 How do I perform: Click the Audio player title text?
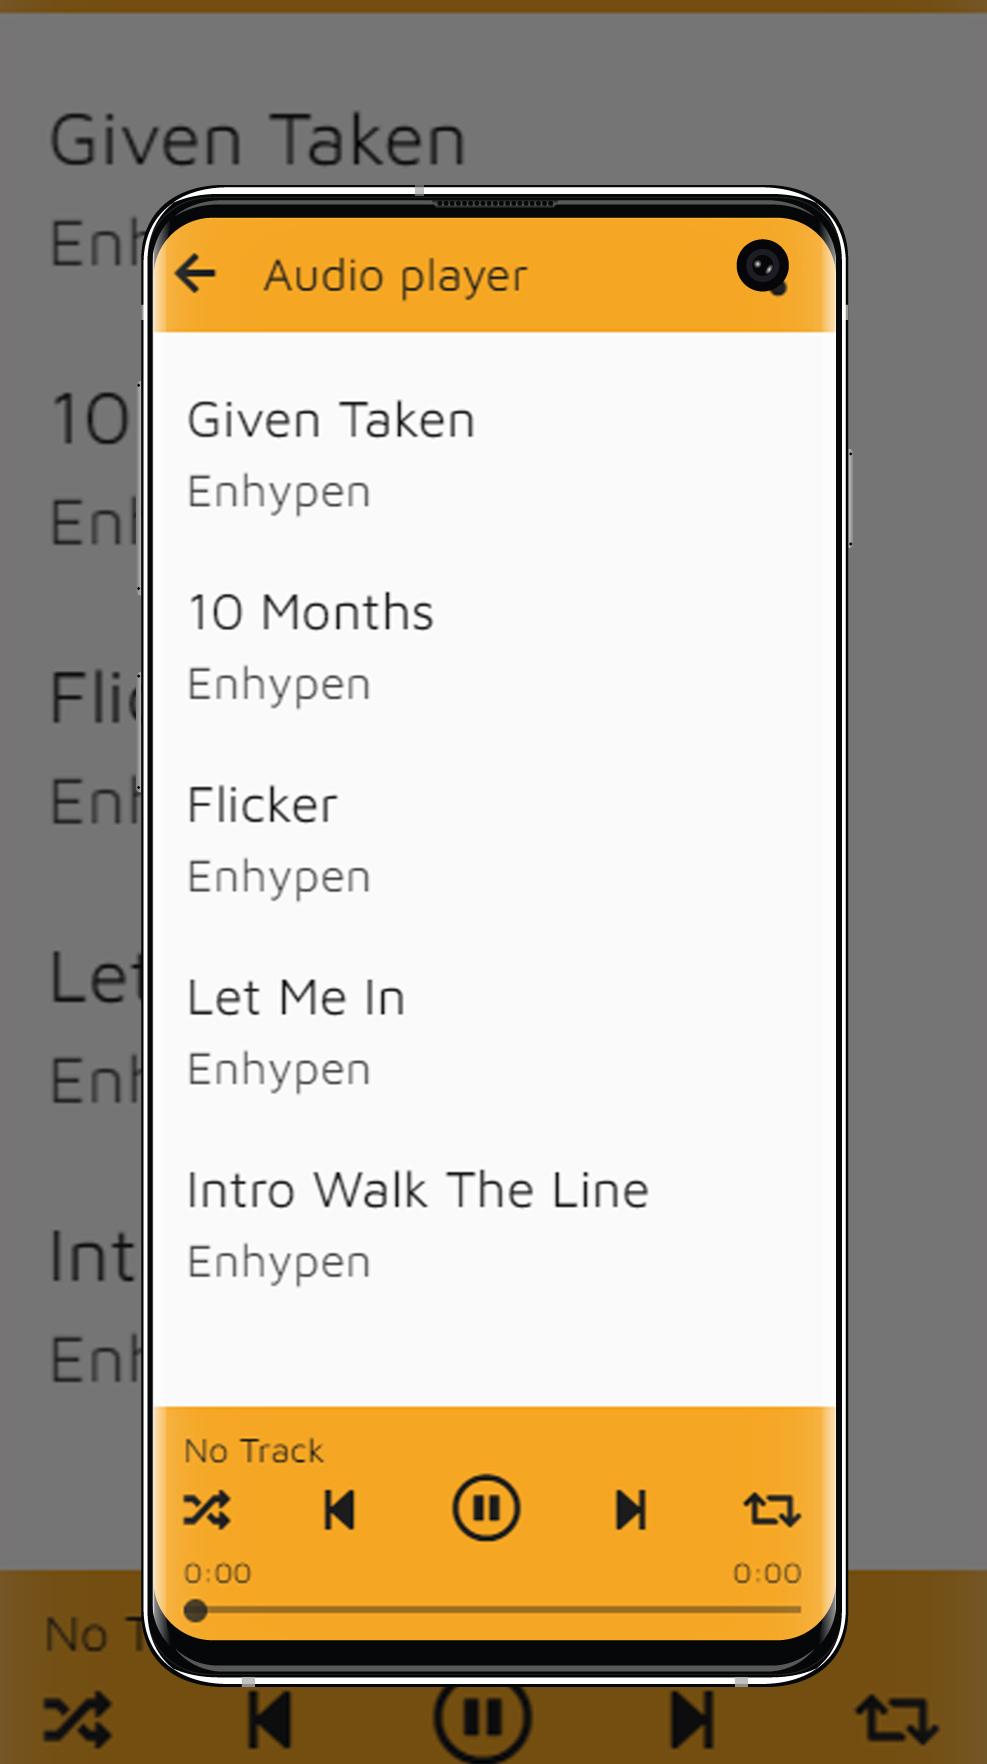[395, 276]
